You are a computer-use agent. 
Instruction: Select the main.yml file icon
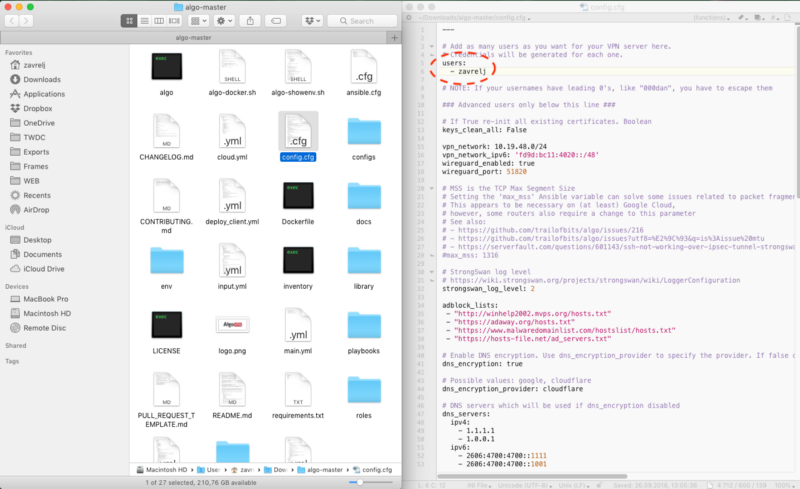[298, 325]
